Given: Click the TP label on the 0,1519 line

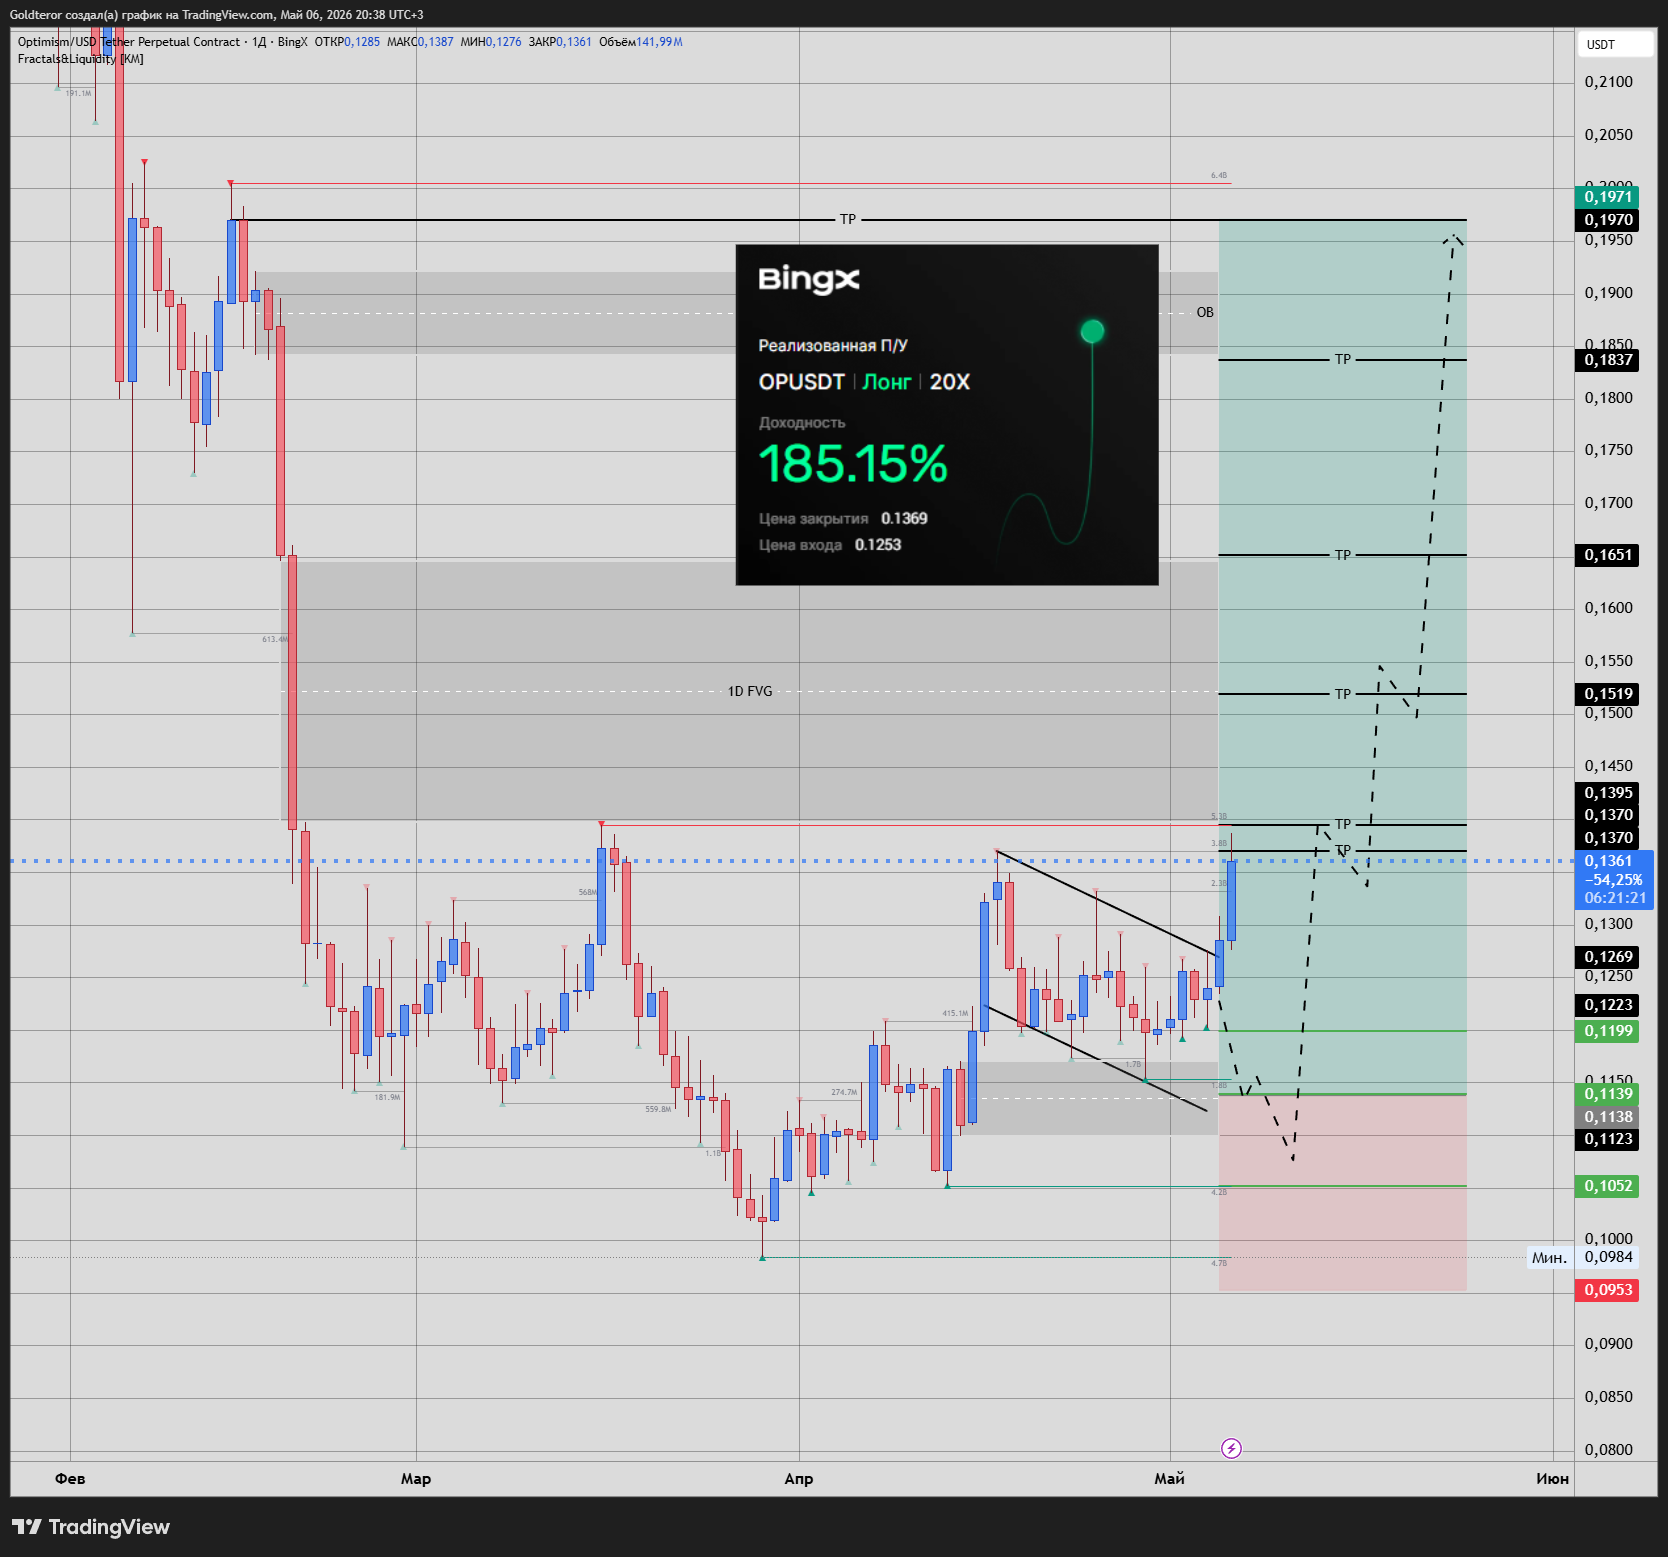Looking at the screenshot, I should pyautogui.click(x=1343, y=694).
